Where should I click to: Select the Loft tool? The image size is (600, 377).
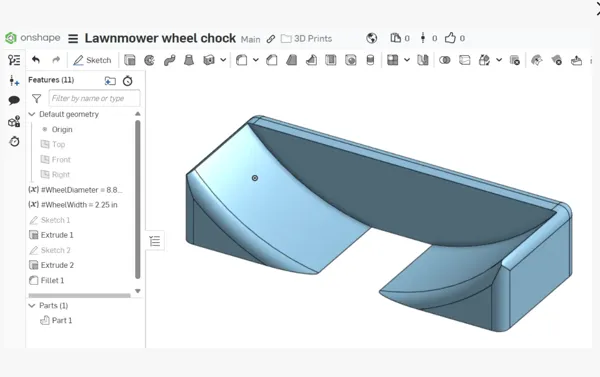tap(189, 60)
